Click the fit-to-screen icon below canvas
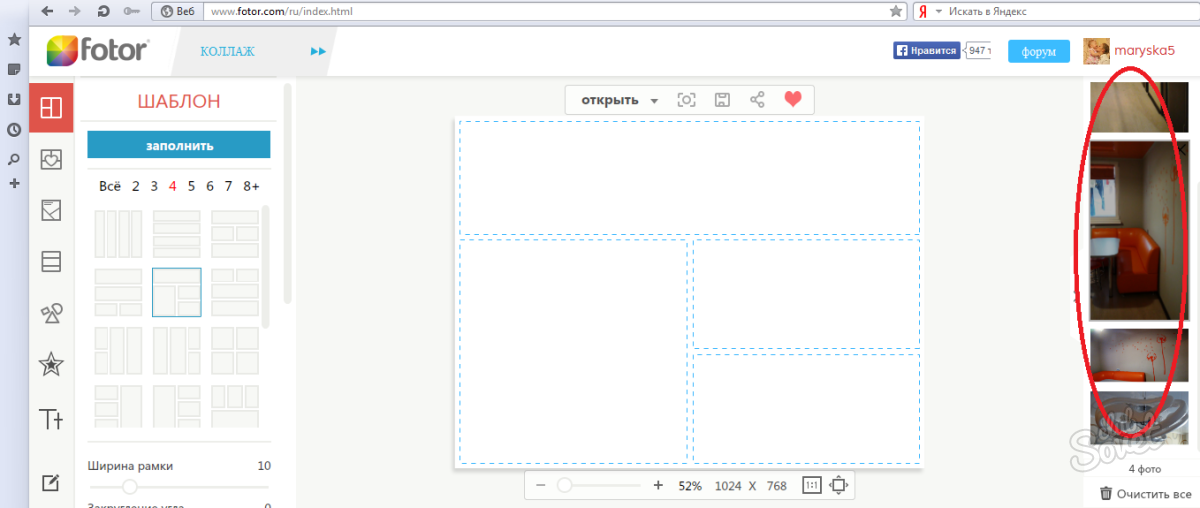 click(839, 485)
